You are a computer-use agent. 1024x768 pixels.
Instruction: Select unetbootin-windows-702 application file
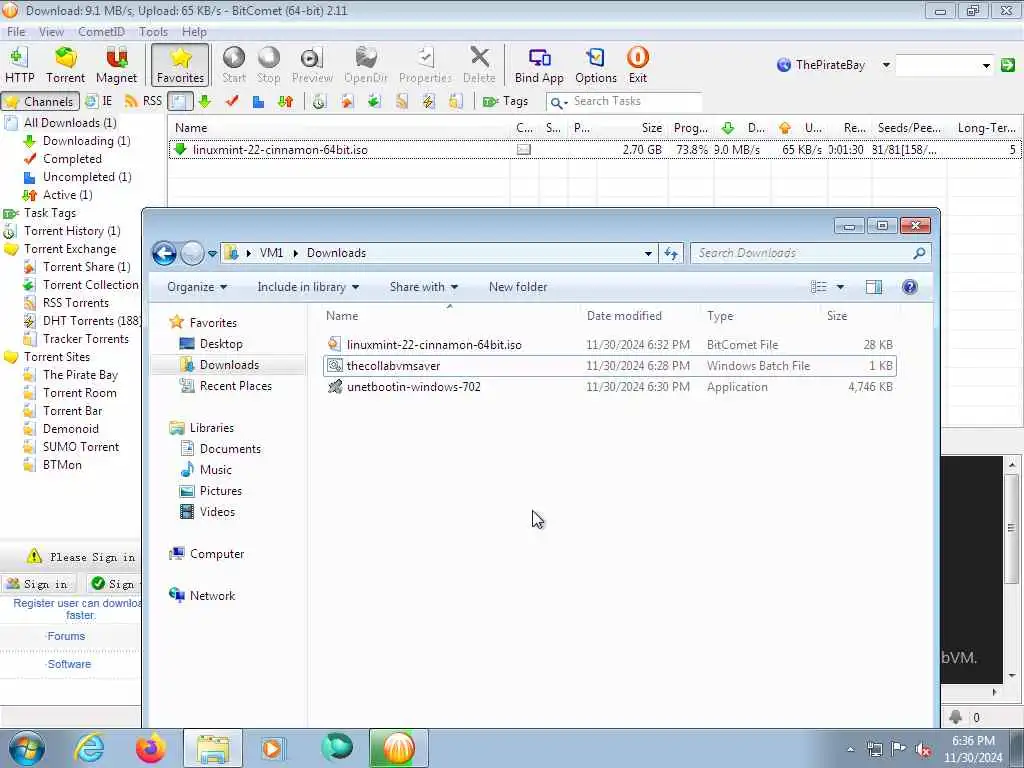point(609,387)
